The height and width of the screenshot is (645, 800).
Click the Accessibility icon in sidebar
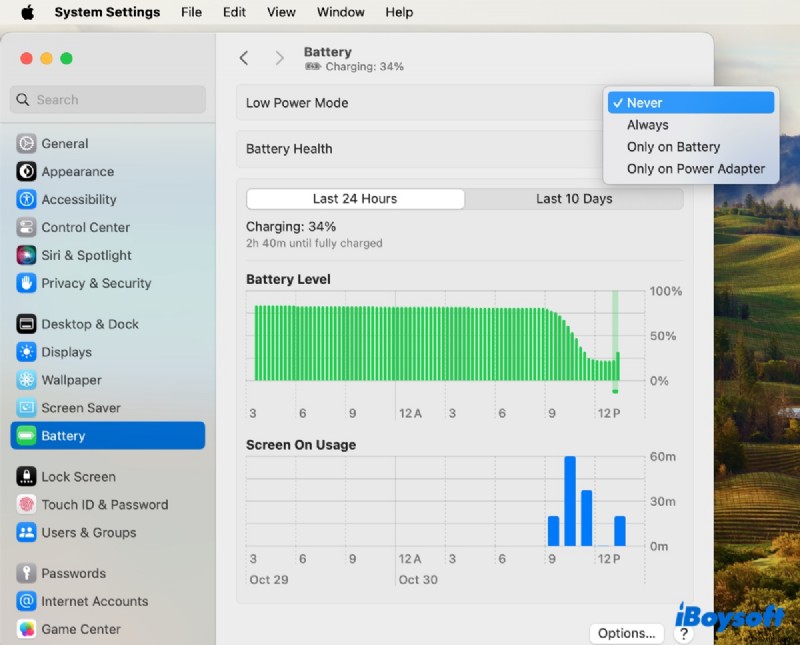(26, 199)
